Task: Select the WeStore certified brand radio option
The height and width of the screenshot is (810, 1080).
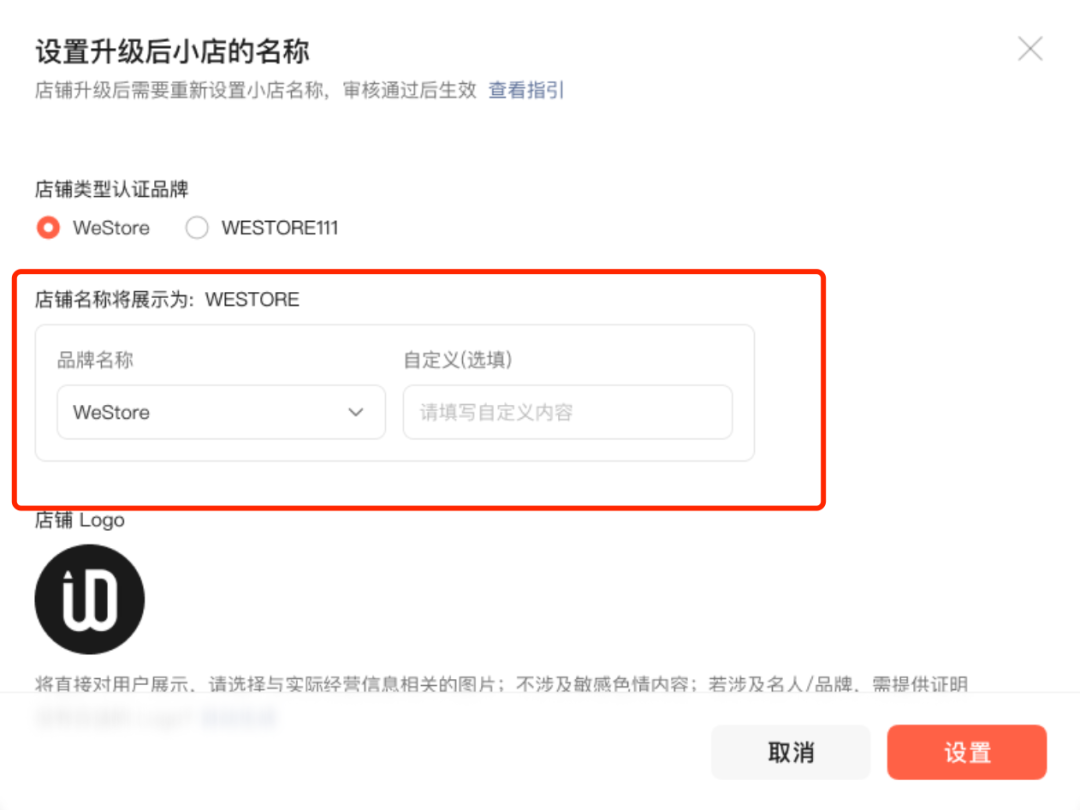Action: pyautogui.click(x=47, y=228)
